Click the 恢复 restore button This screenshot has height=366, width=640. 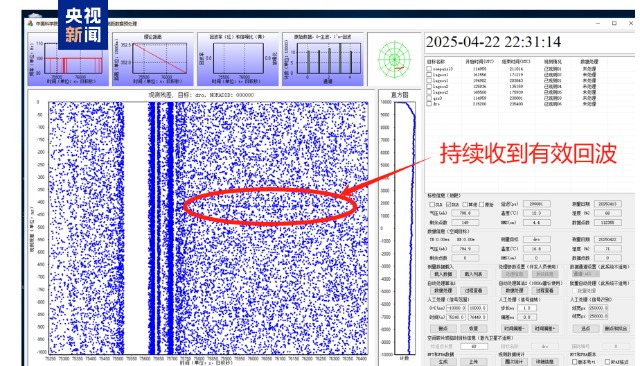473,328
